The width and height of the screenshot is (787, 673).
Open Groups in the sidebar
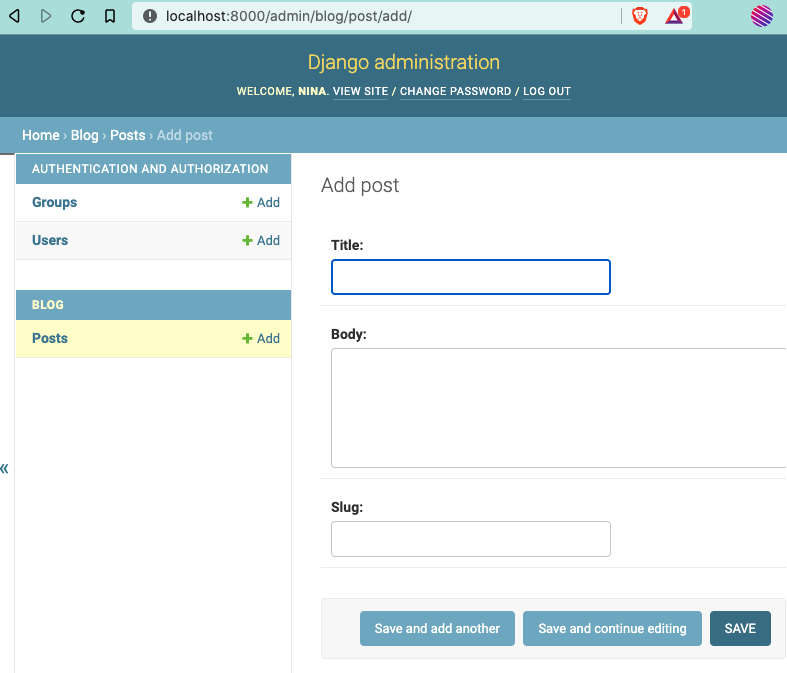tap(55, 202)
